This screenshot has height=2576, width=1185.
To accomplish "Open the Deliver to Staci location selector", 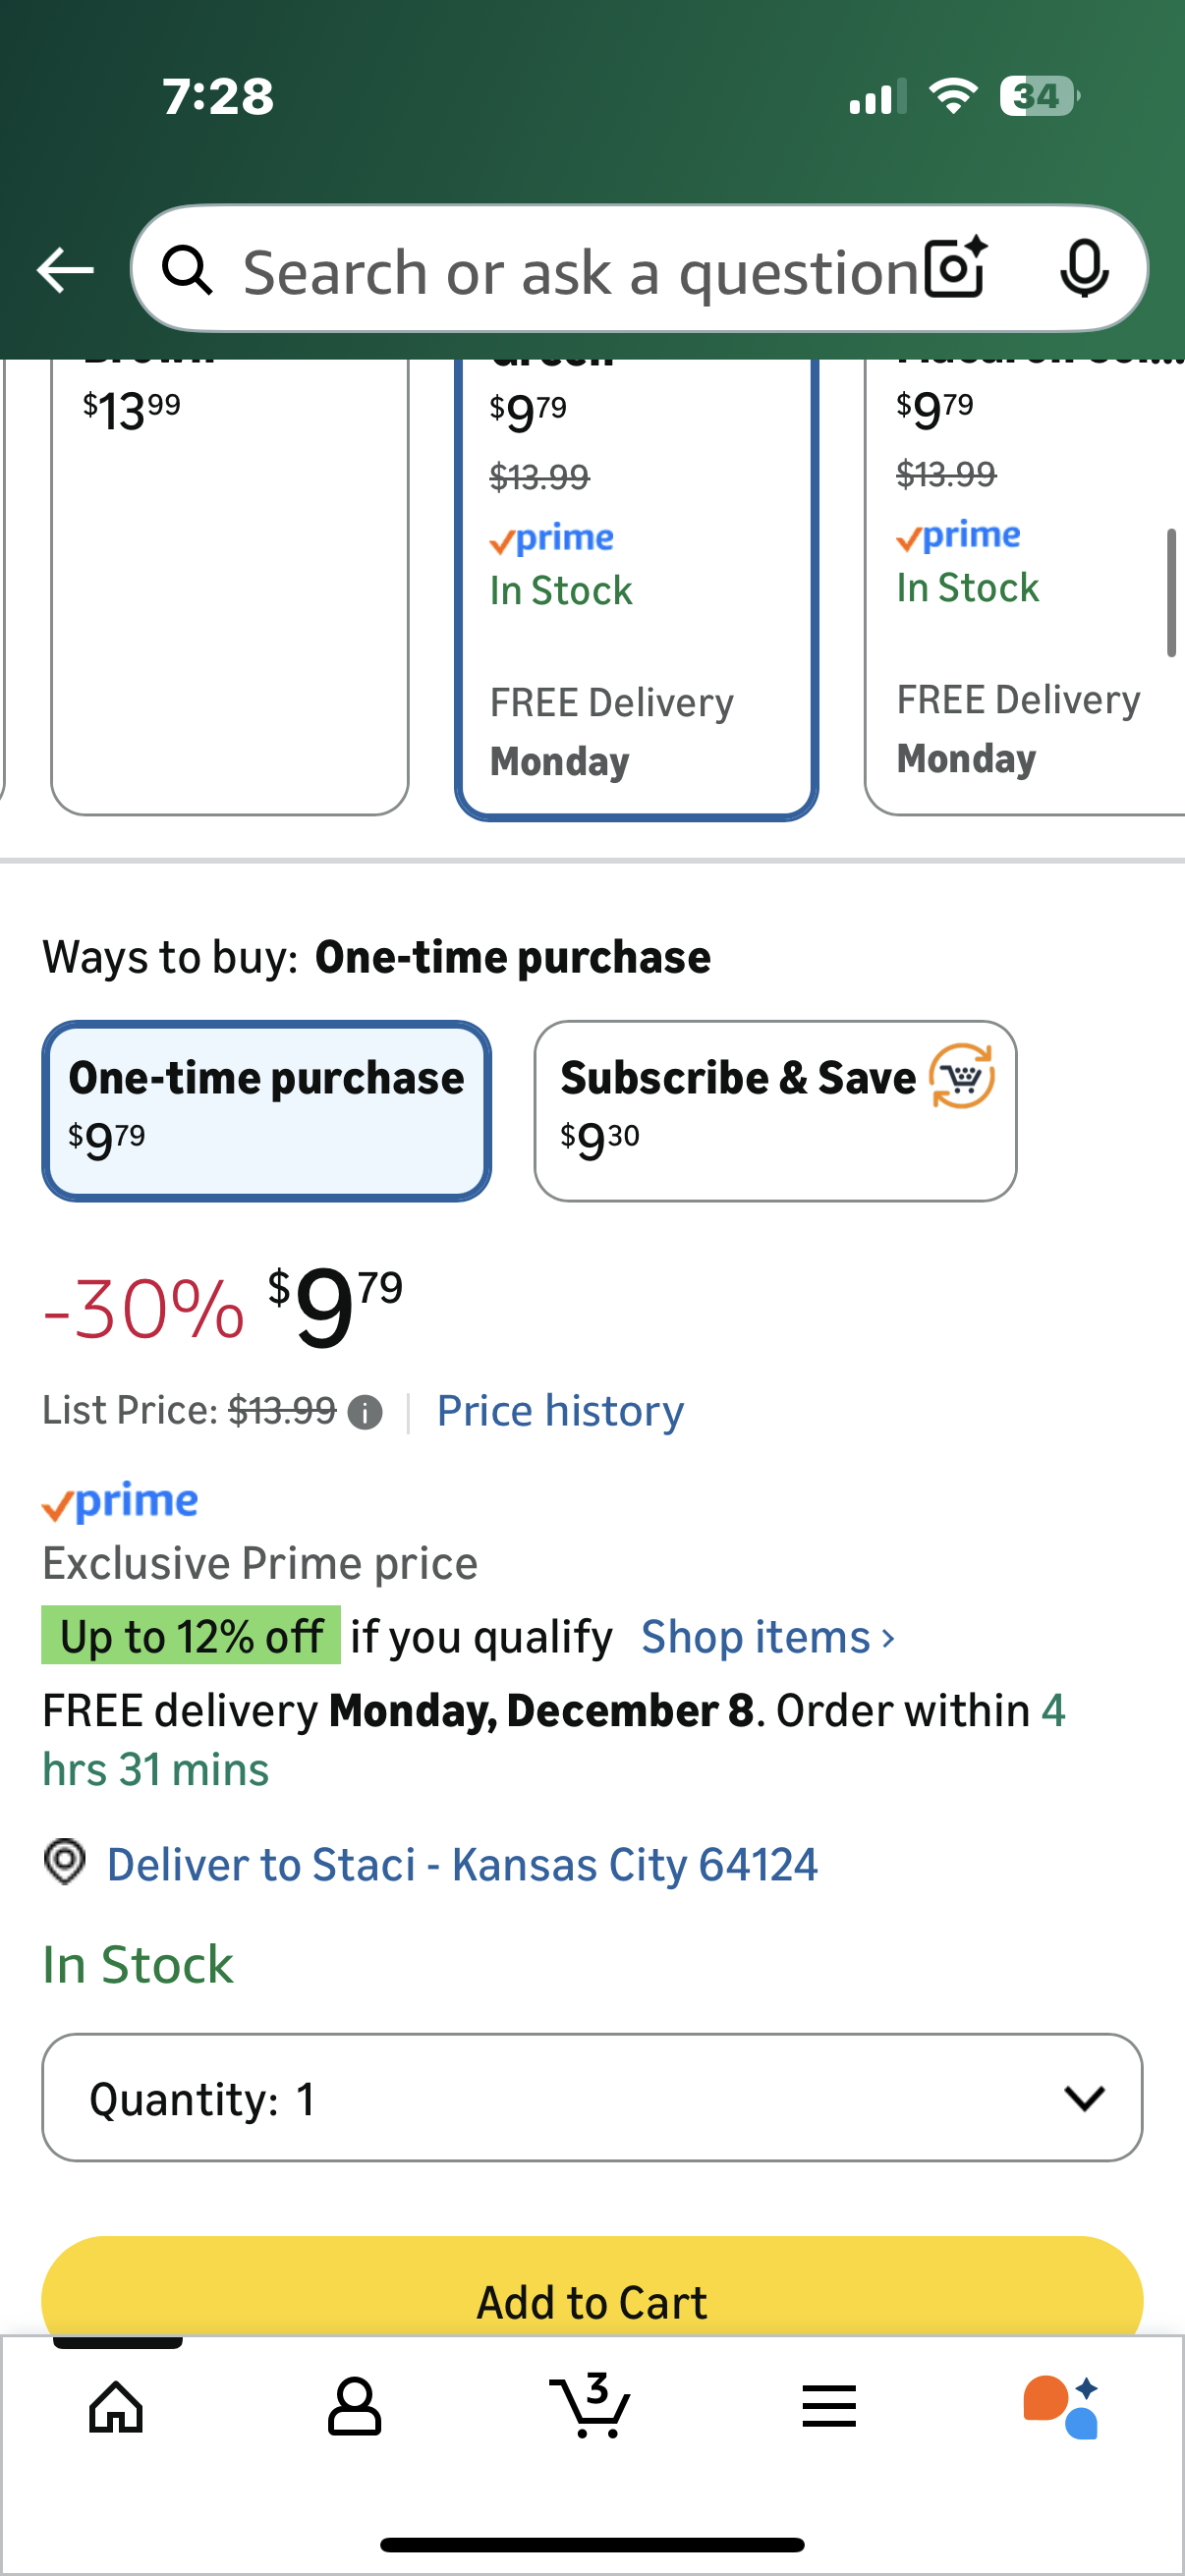I will coord(461,1865).
